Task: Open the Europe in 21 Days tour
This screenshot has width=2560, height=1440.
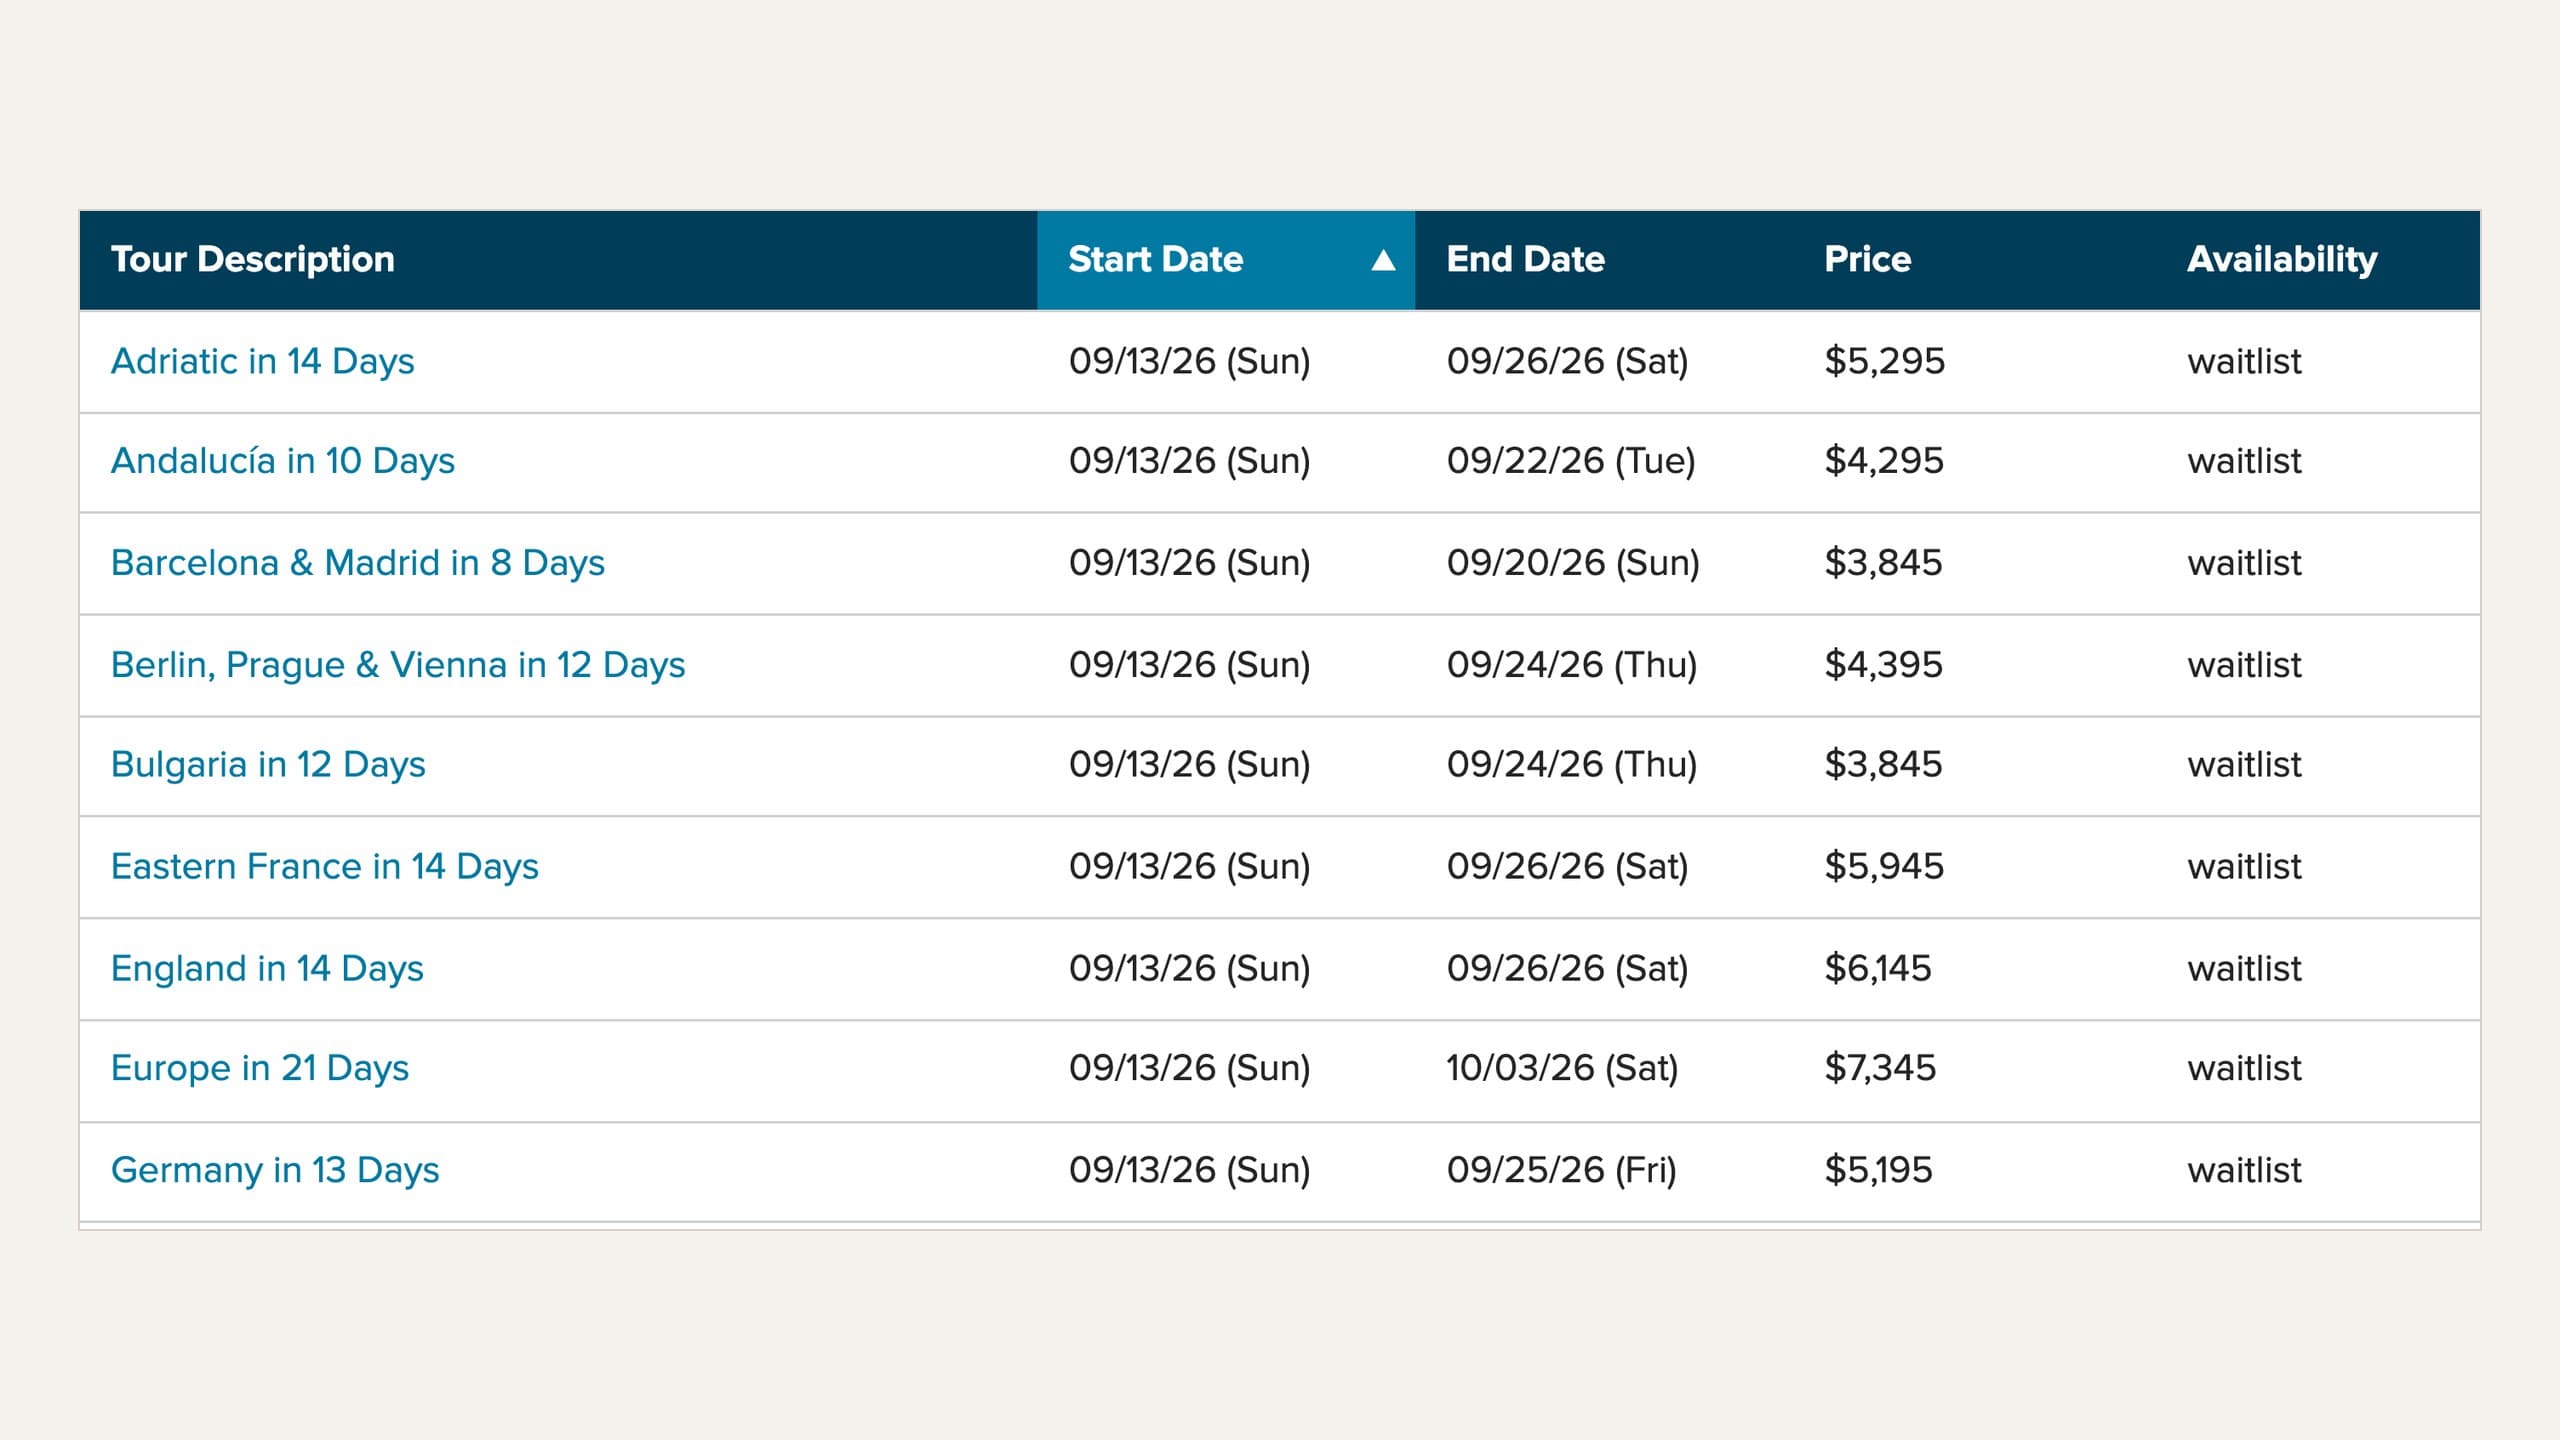Action: (x=260, y=1069)
